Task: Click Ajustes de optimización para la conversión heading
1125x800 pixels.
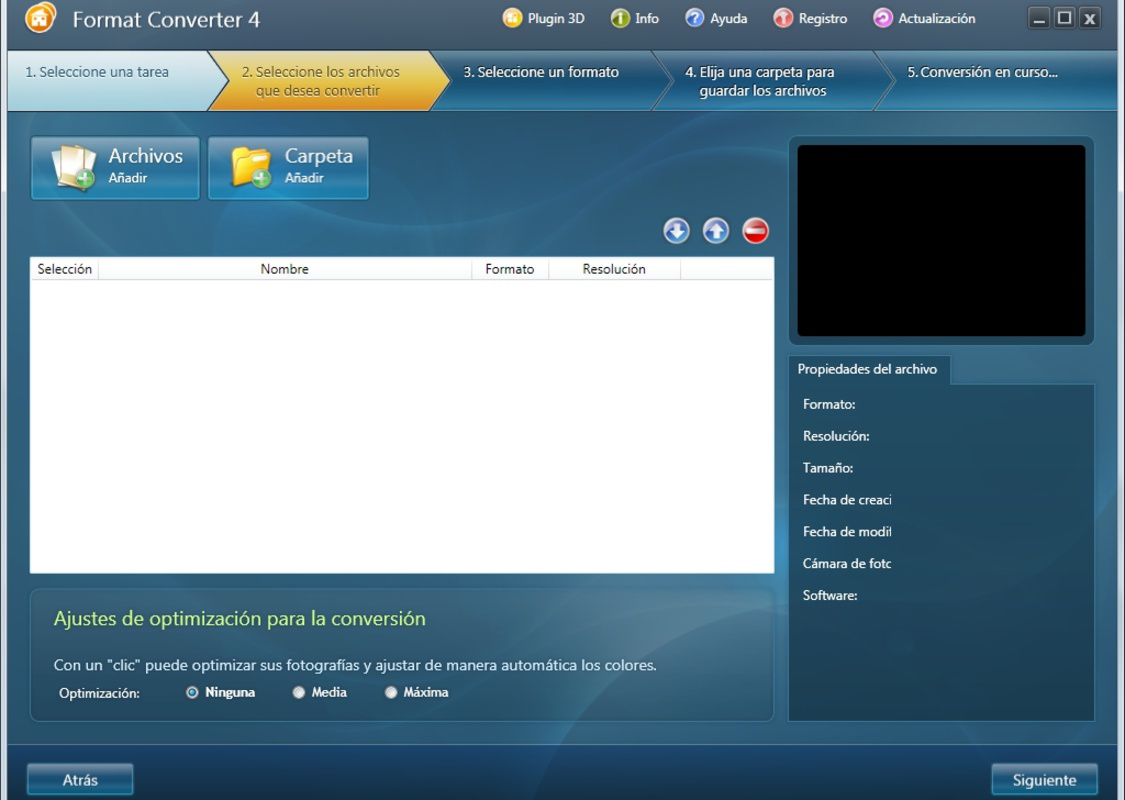Action: [240, 618]
